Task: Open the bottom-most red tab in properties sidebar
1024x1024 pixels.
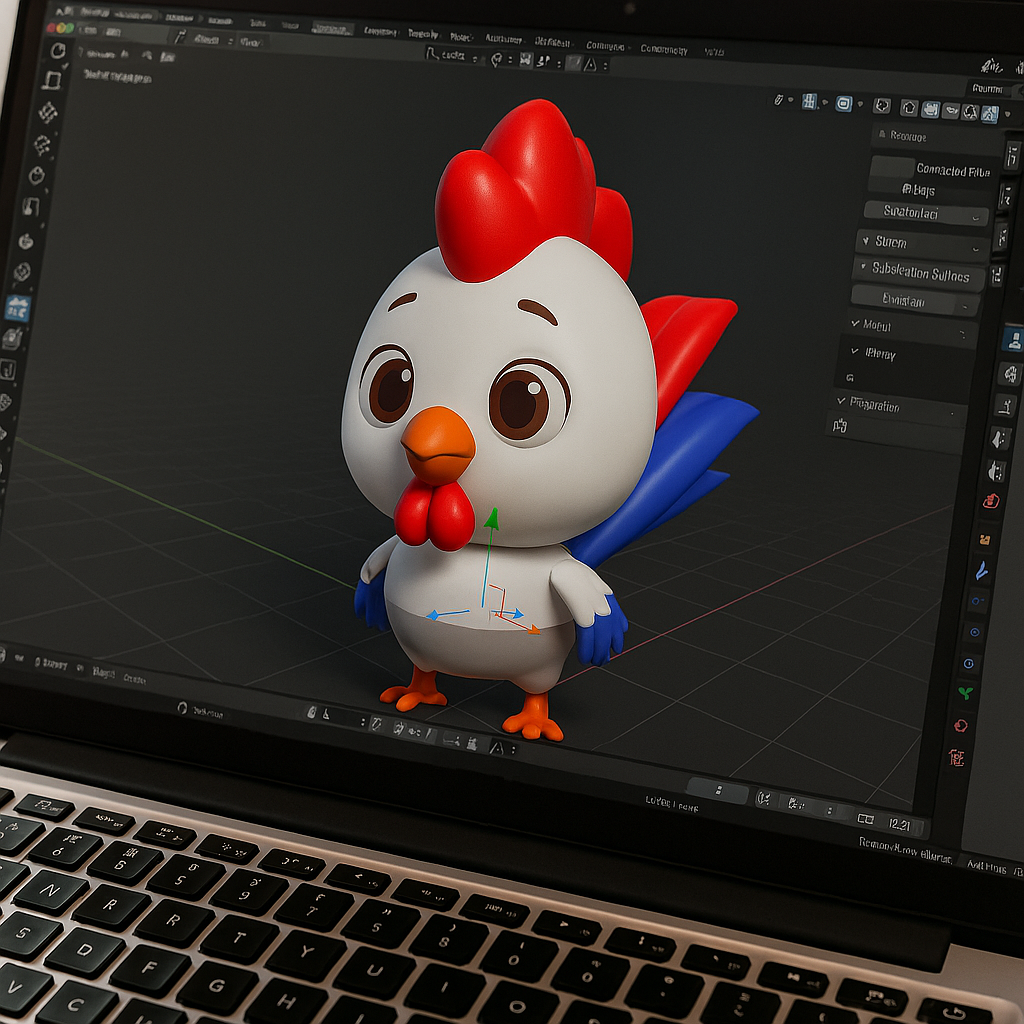Action: [957, 758]
